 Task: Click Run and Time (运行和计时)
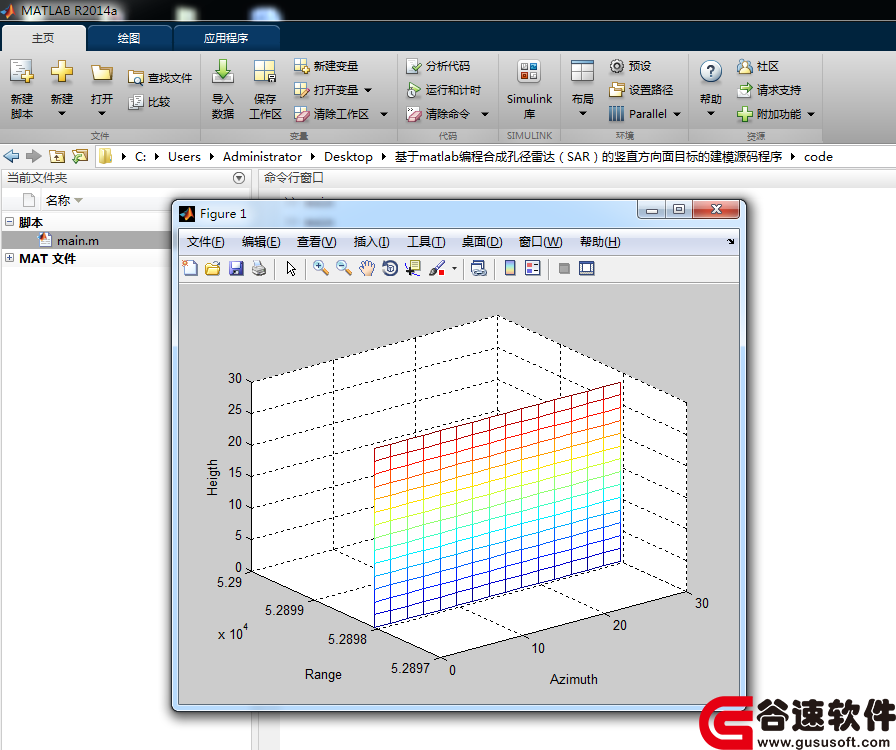[443, 90]
